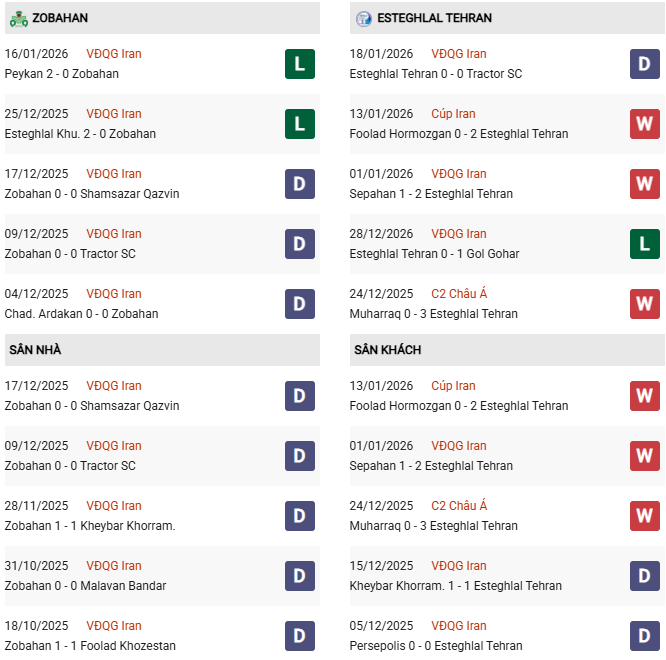The width and height of the screenshot is (666, 660).
Task: Click the D badge for Esteghlal Tehran vs Tractor SC
Action: [645, 64]
